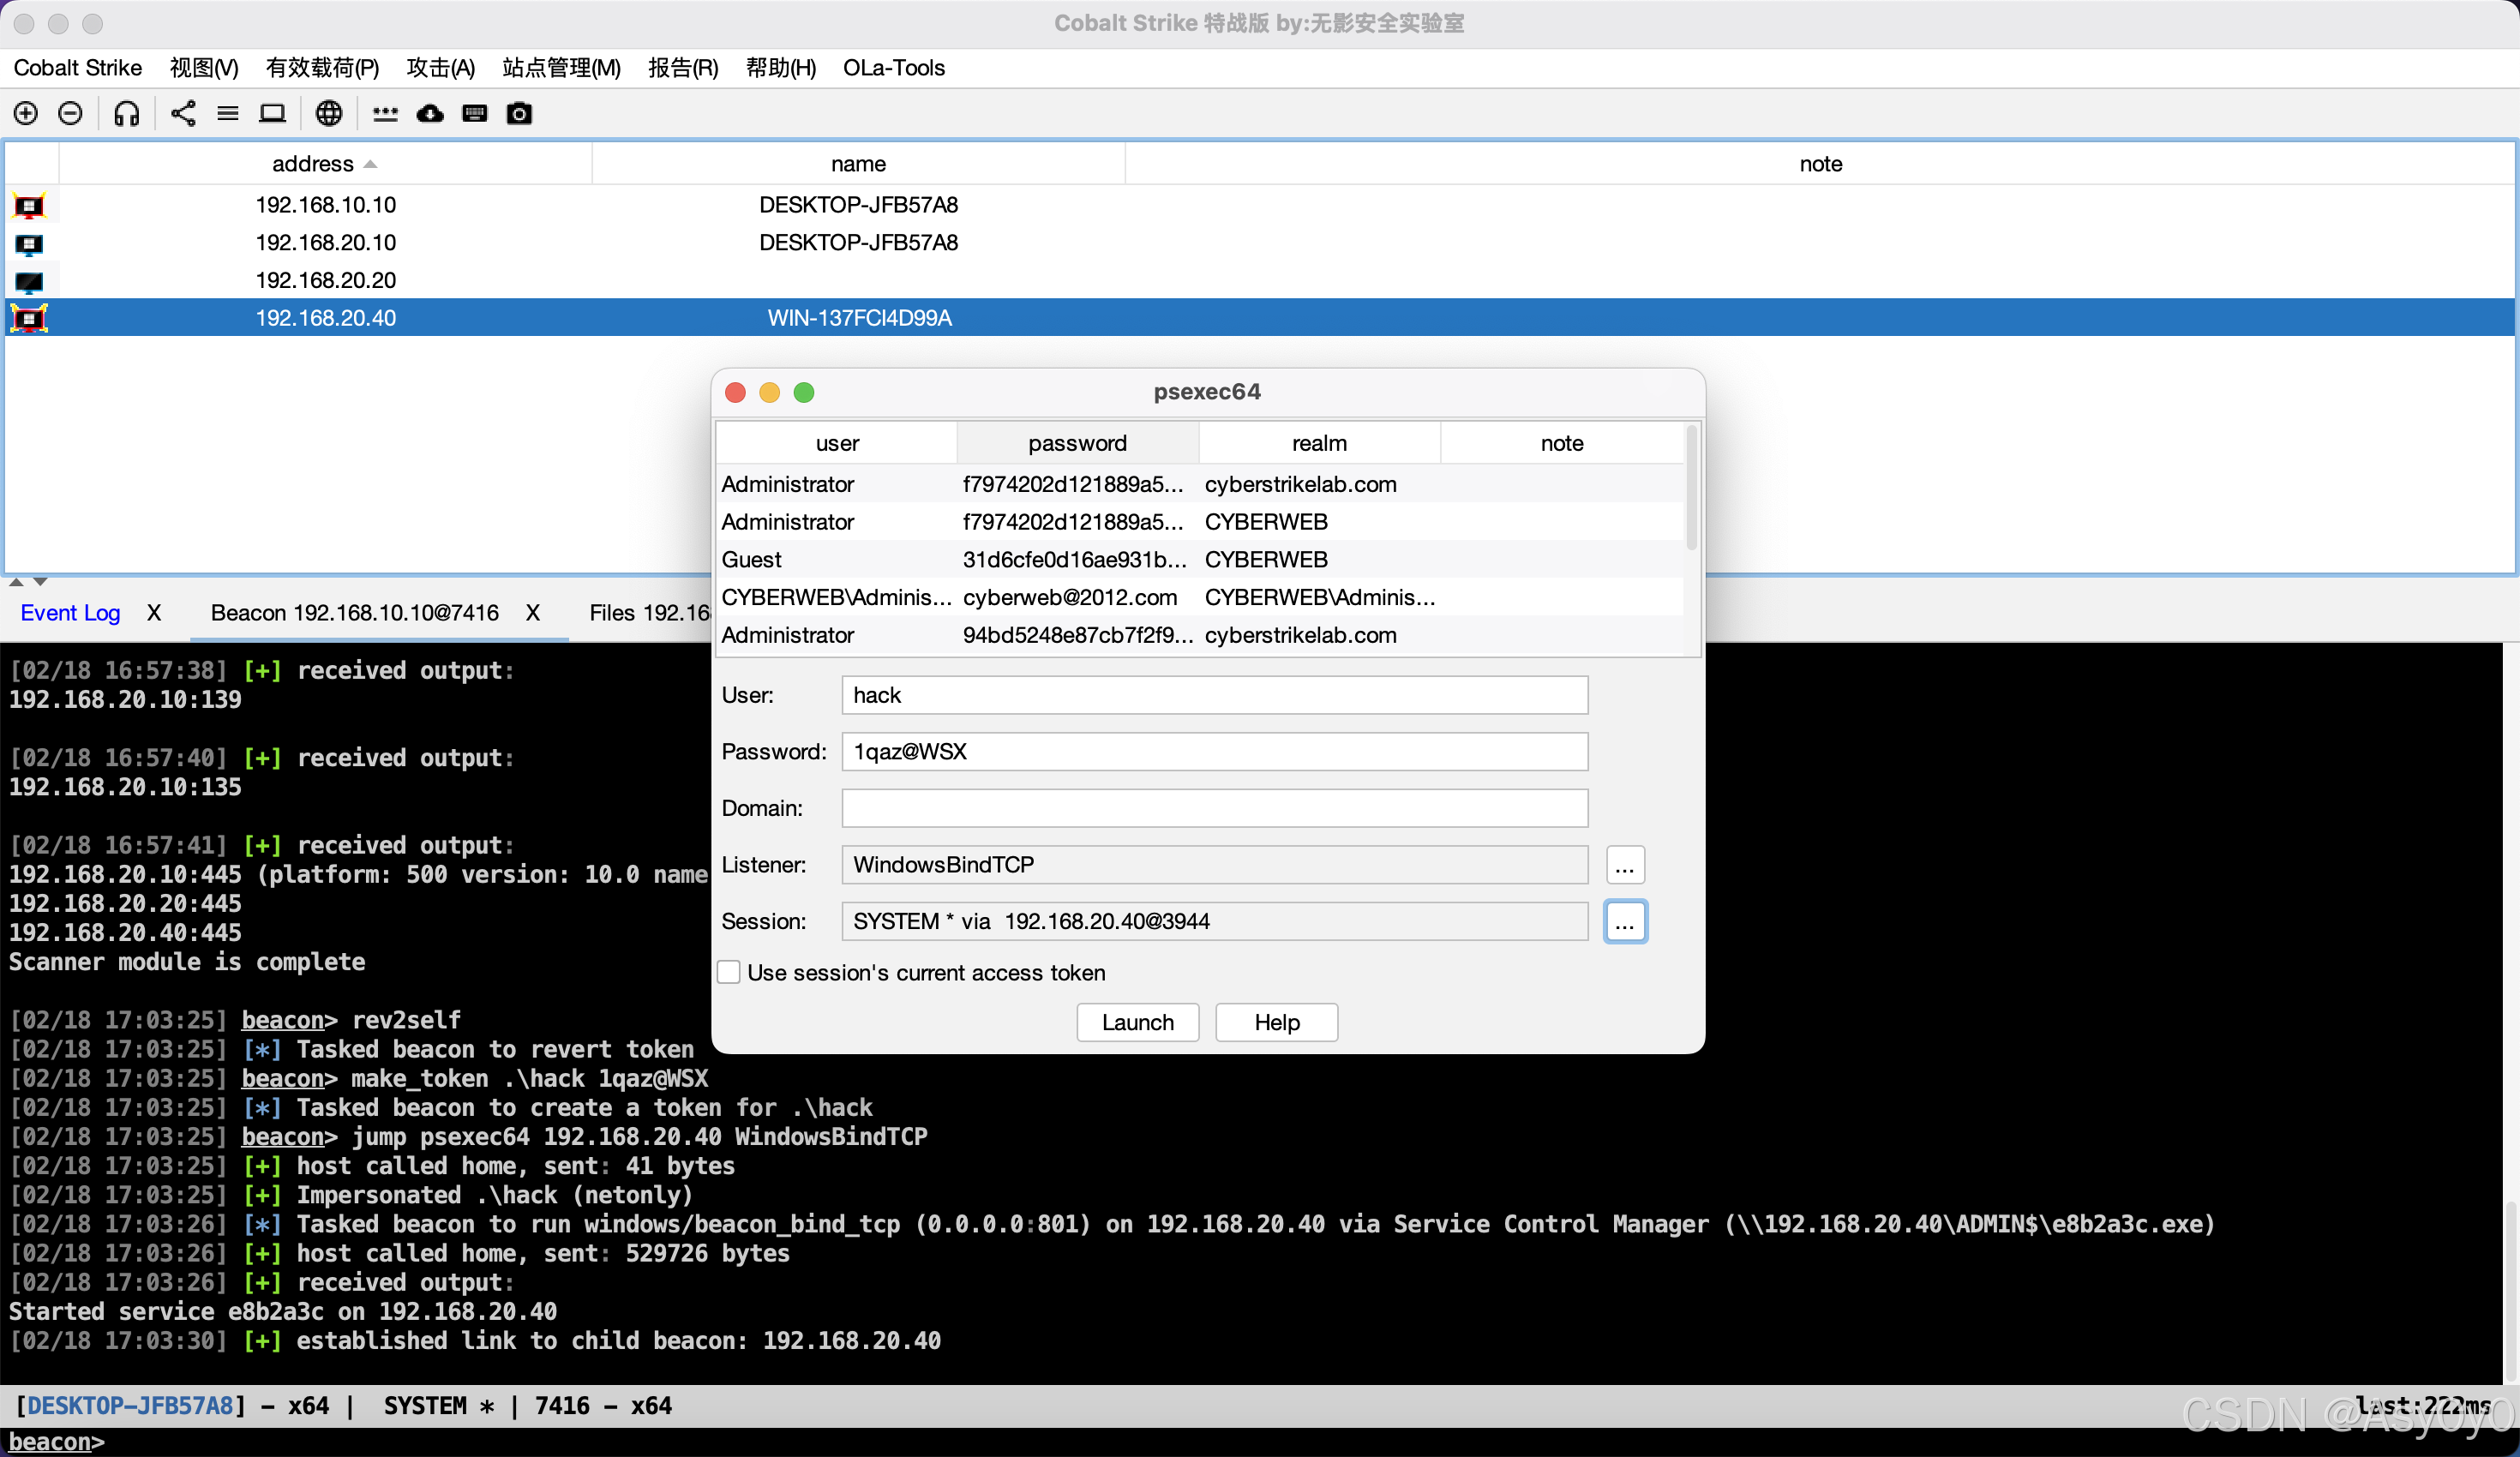The height and width of the screenshot is (1457, 2520).
Task: Open the listeners management panel via headphones icon
Action: 126,113
